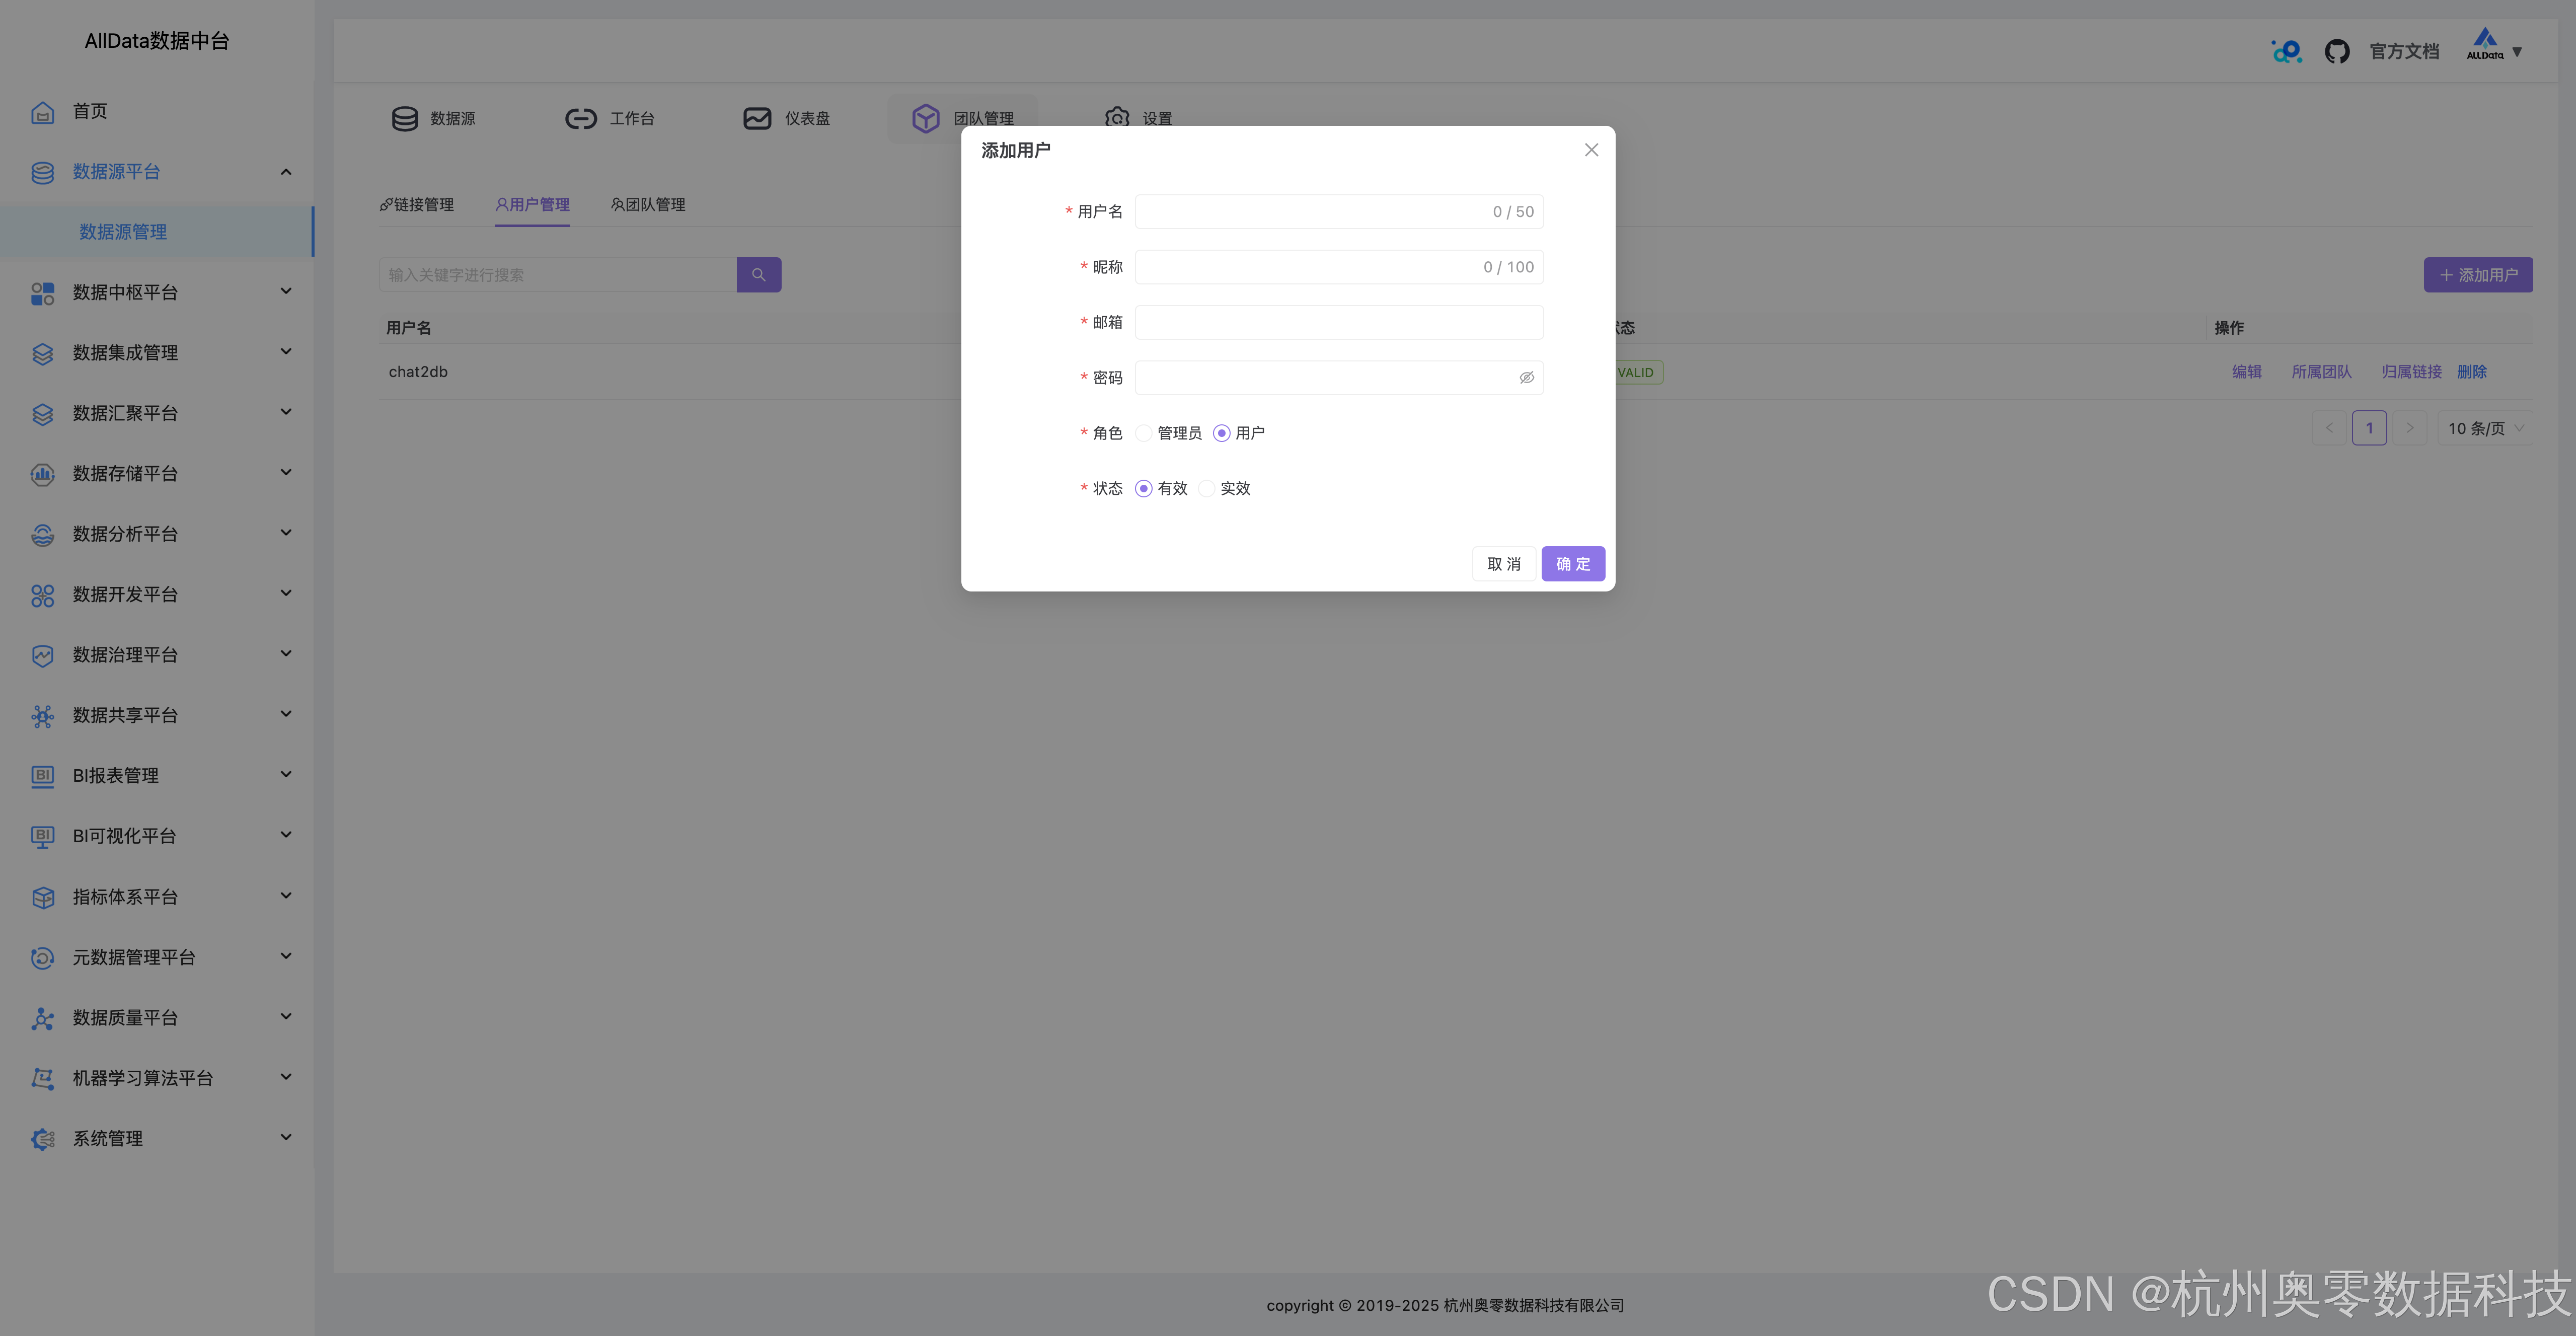Toggle password visibility with the eye icon

tap(1527, 377)
